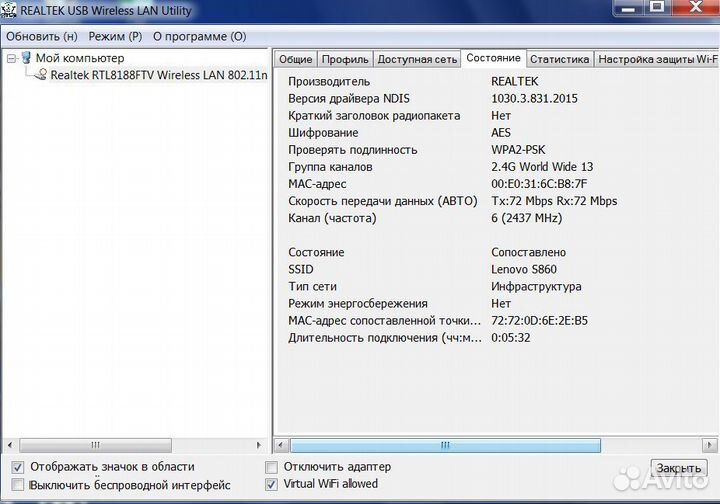
Task: Collapse the Мой компьютер tree node
Action: [11, 58]
